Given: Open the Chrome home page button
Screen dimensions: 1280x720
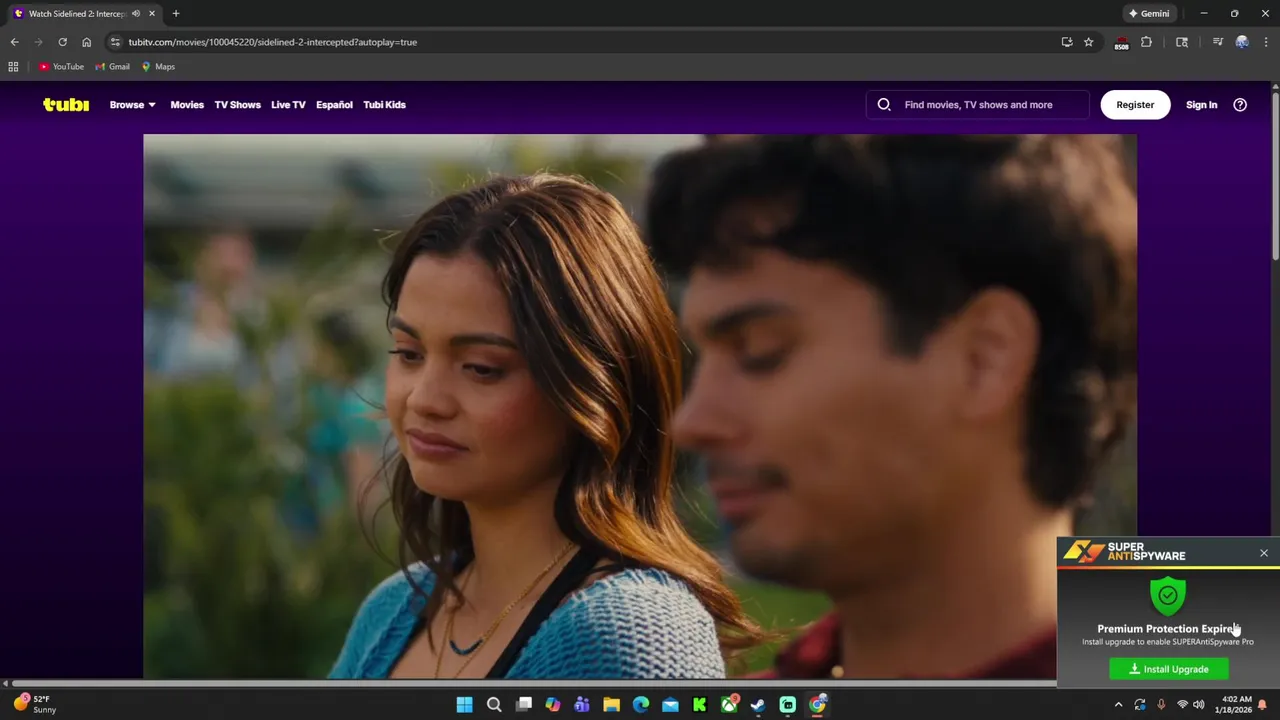Looking at the screenshot, I should 86,42.
